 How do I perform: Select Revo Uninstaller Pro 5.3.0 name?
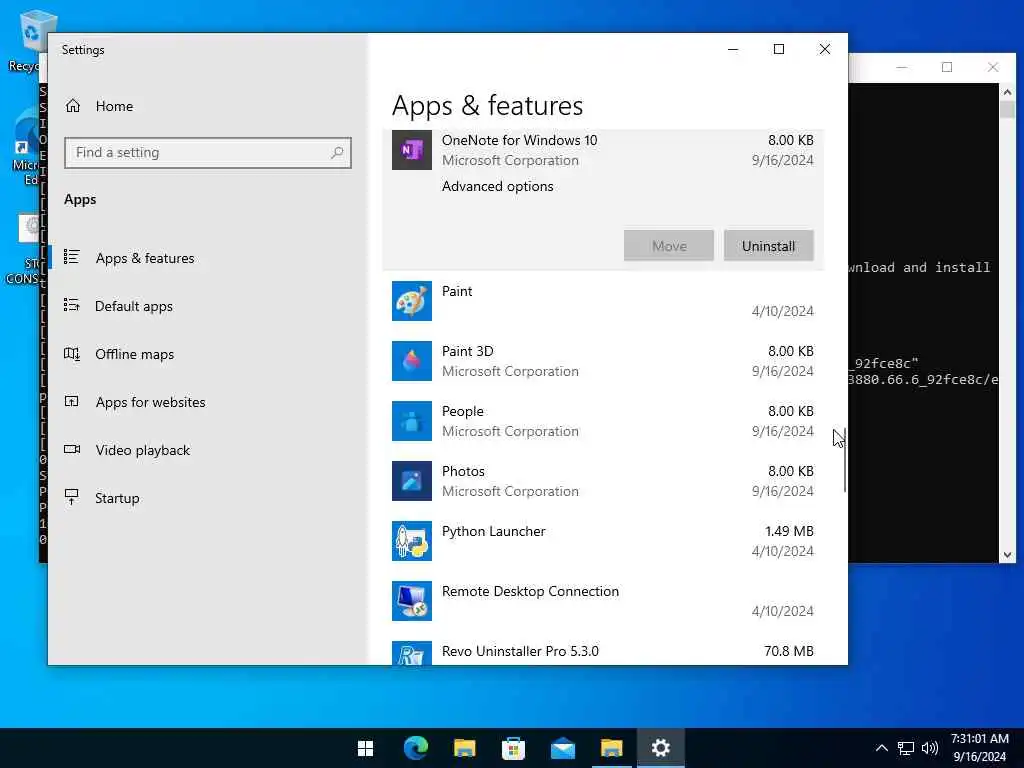pos(520,651)
